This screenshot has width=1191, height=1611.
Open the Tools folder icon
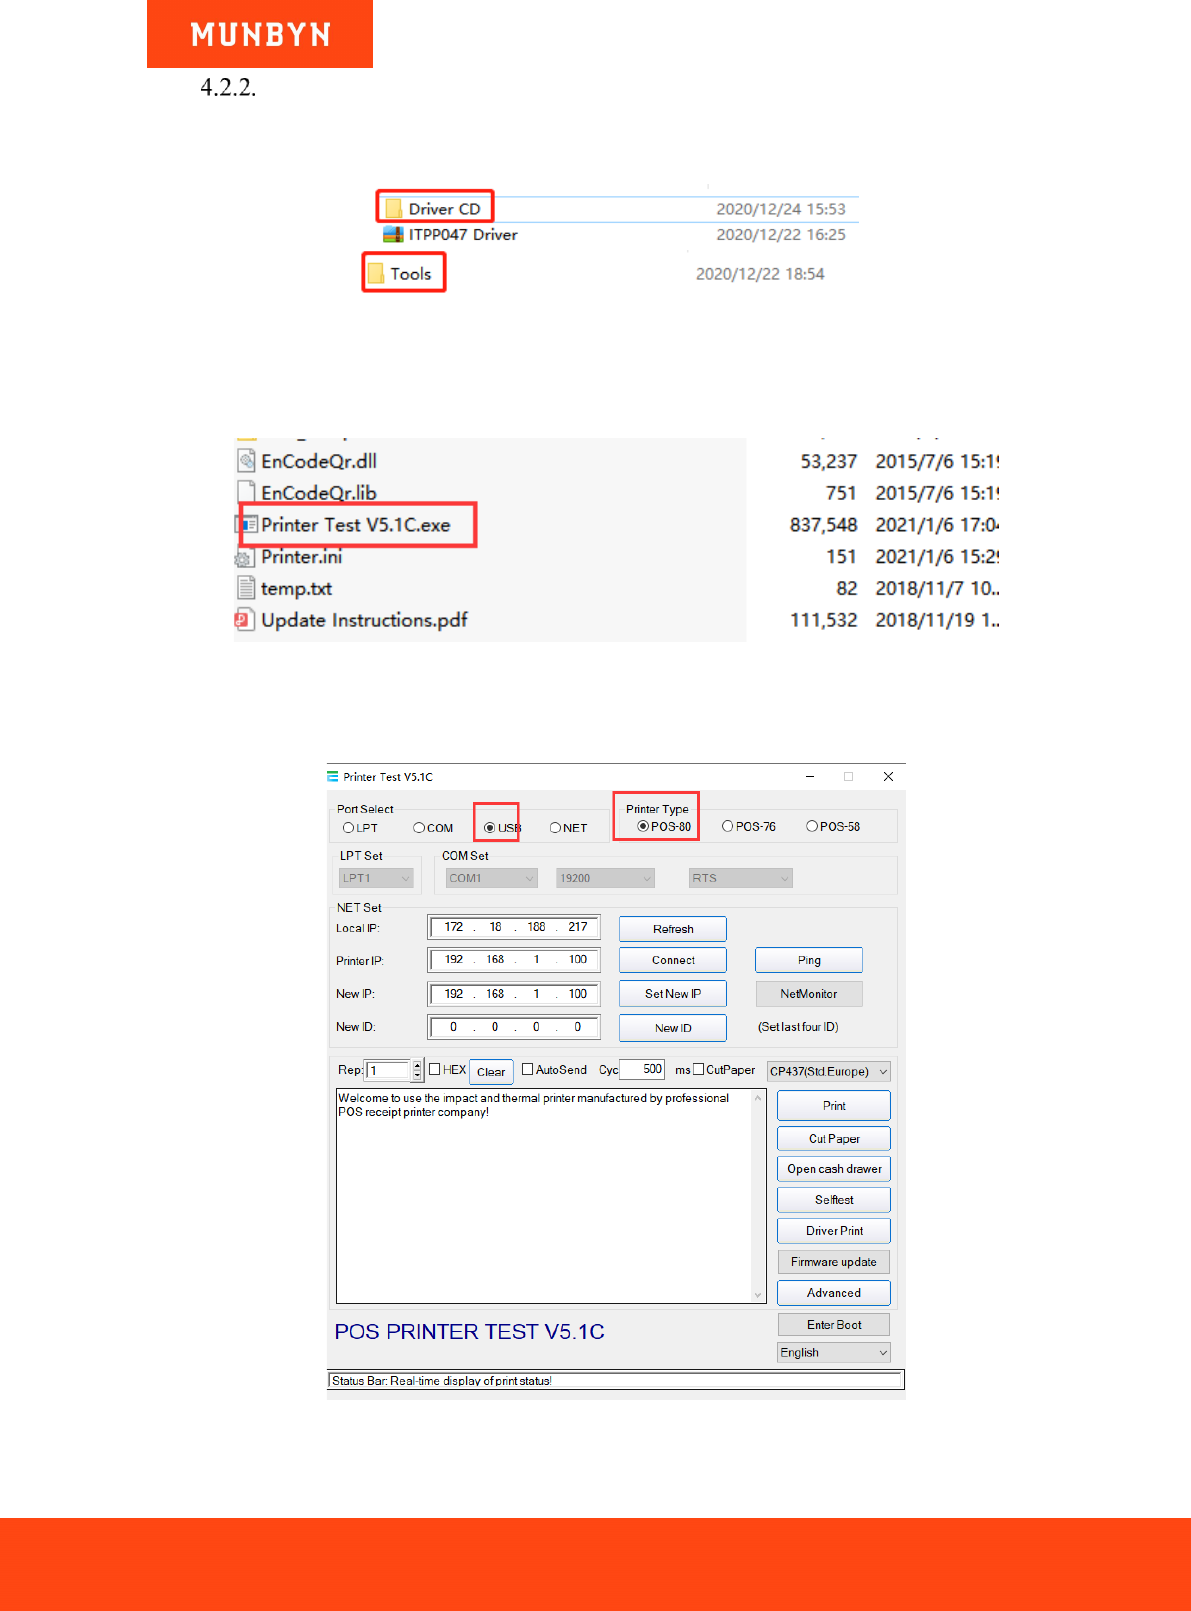[x=375, y=273]
